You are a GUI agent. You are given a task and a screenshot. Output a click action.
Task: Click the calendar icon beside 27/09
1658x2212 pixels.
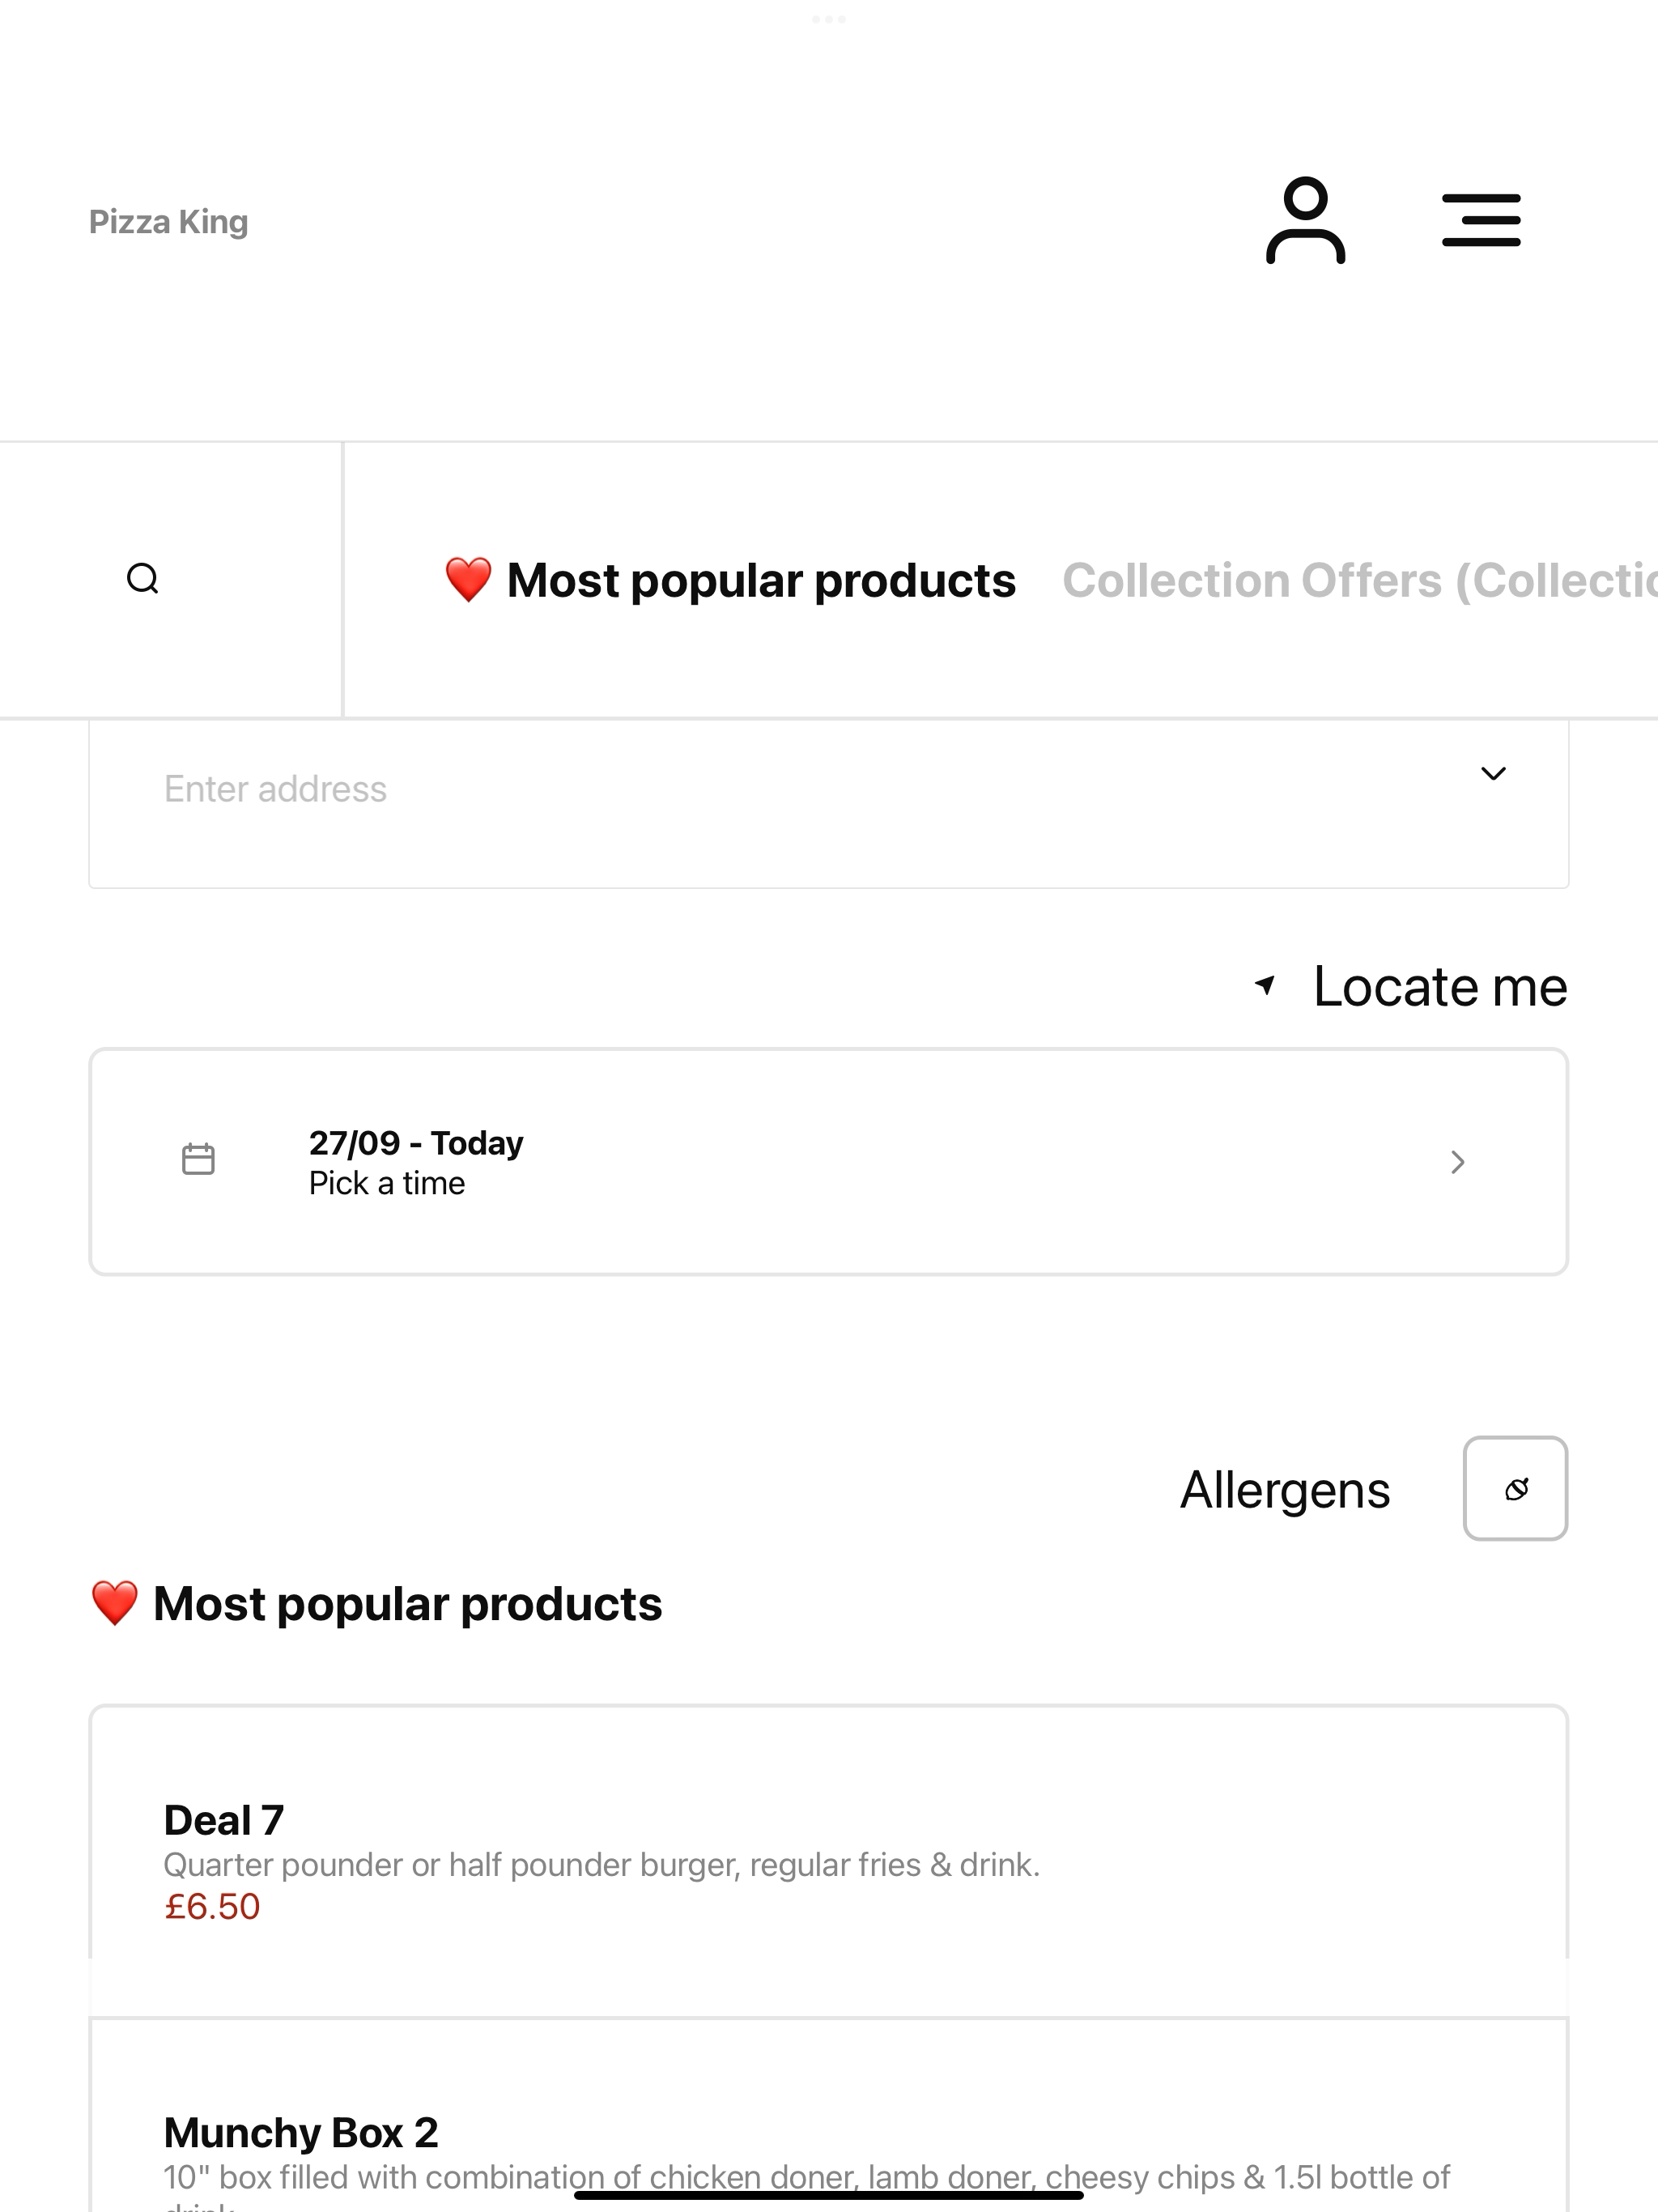[198, 1159]
